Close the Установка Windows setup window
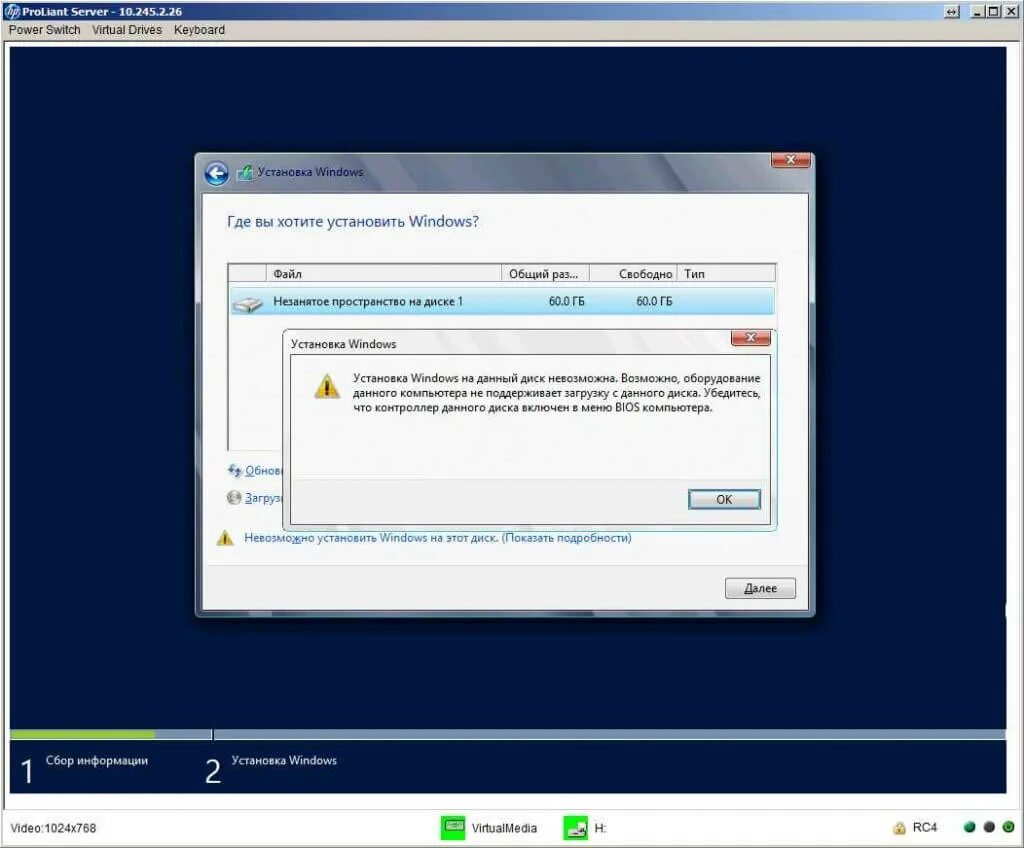 pos(790,159)
